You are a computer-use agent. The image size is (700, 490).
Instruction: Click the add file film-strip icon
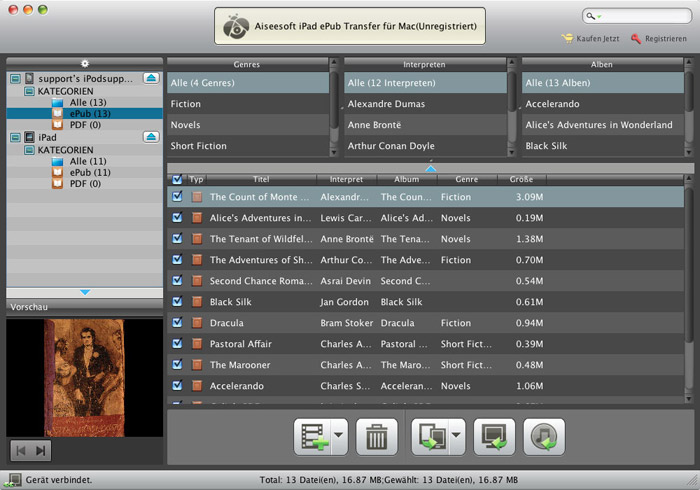pos(313,437)
